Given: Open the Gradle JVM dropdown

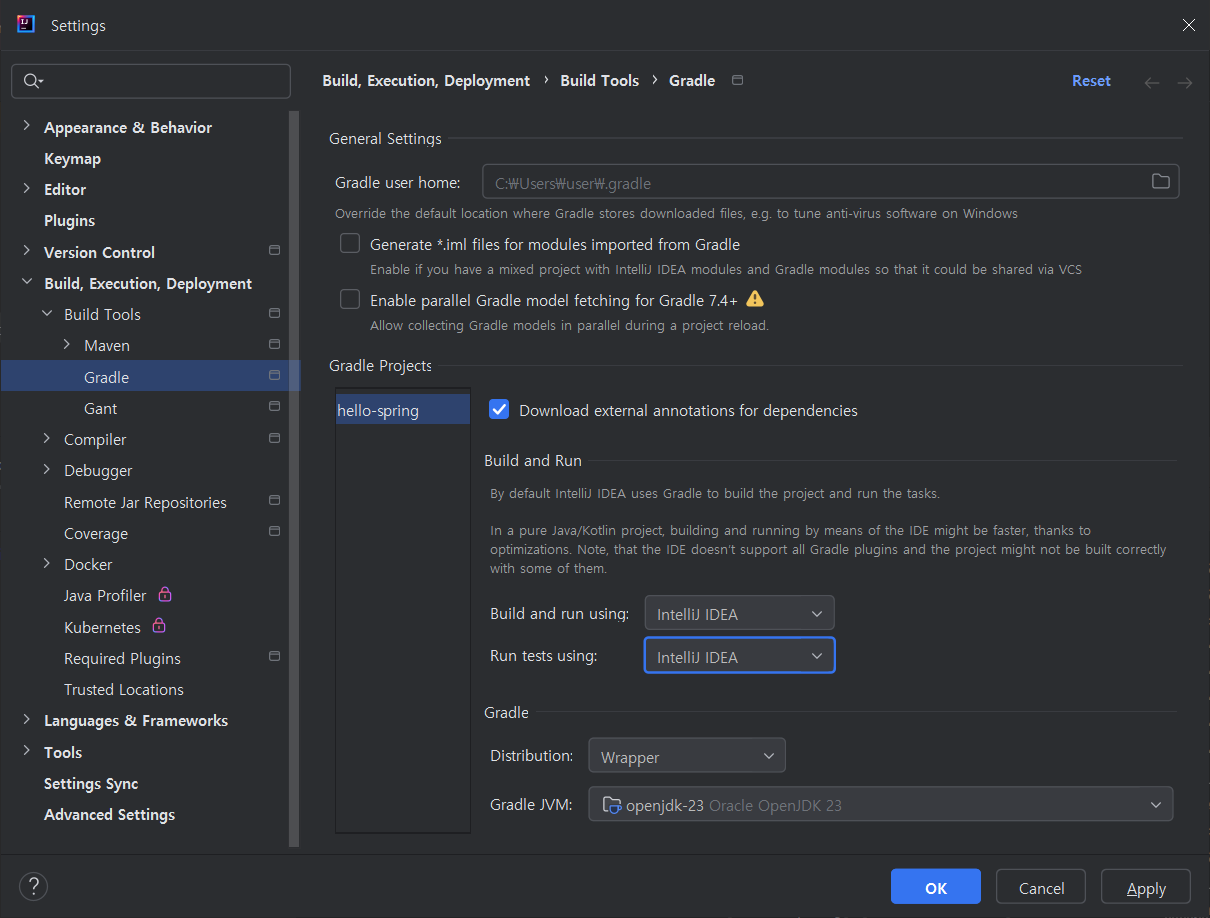Looking at the screenshot, I should click(x=880, y=804).
